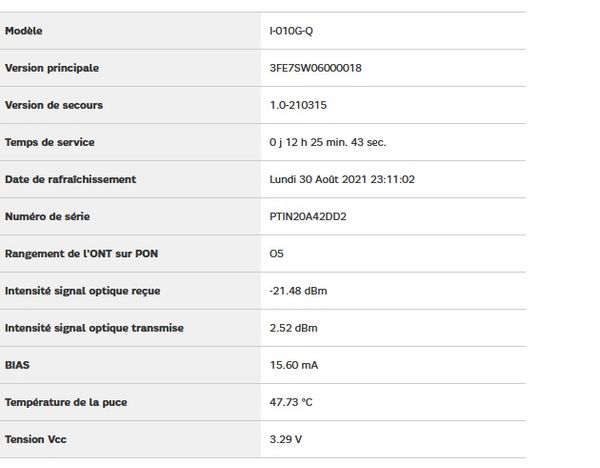Click the Version principale label
Screen dimensions: 600x468
pyautogui.click(x=52, y=68)
